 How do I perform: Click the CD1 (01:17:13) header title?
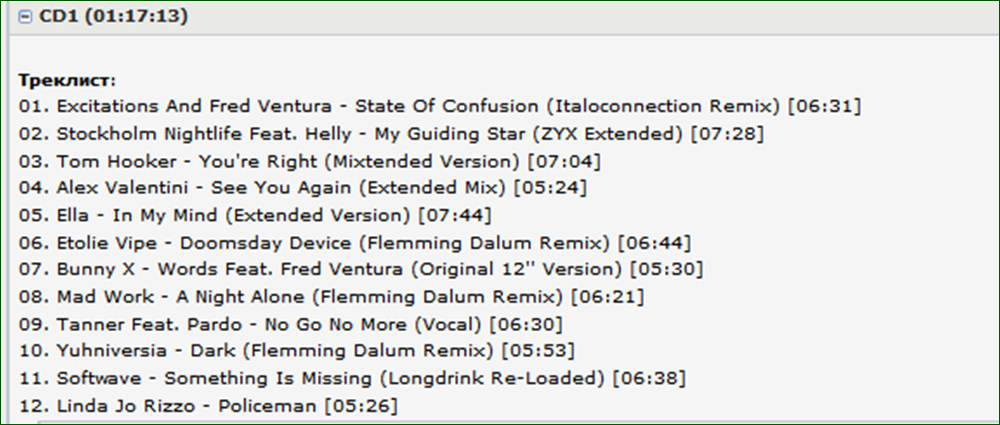114,17
